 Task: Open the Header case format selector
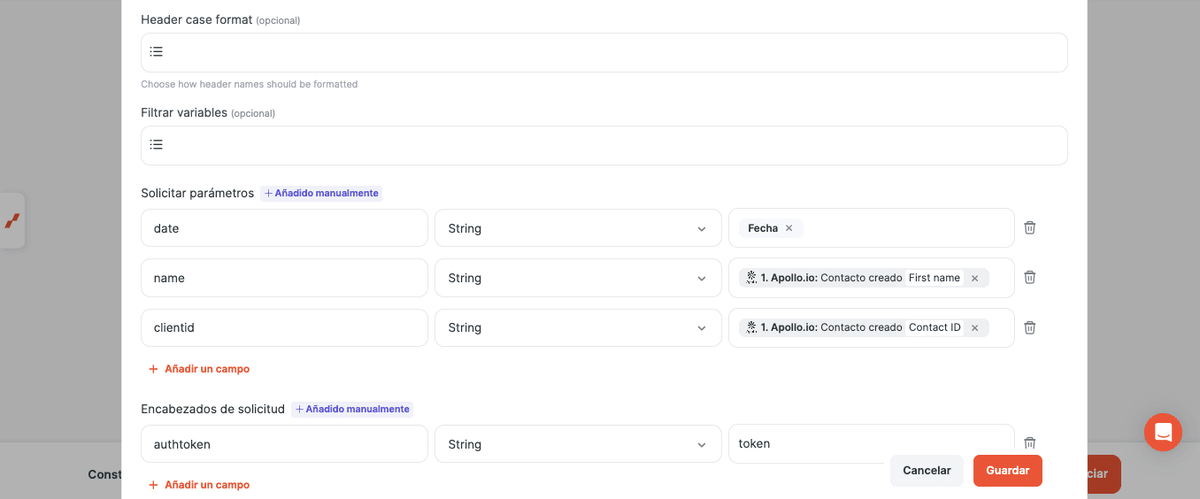coord(604,52)
